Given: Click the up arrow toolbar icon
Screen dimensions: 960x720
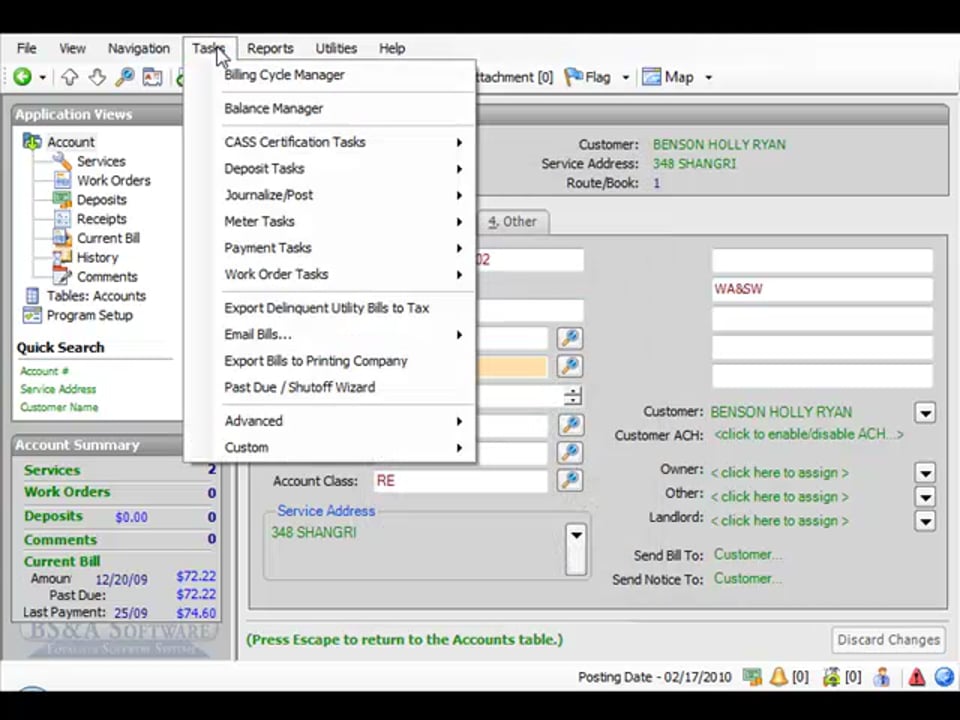Looking at the screenshot, I should tap(70, 77).
